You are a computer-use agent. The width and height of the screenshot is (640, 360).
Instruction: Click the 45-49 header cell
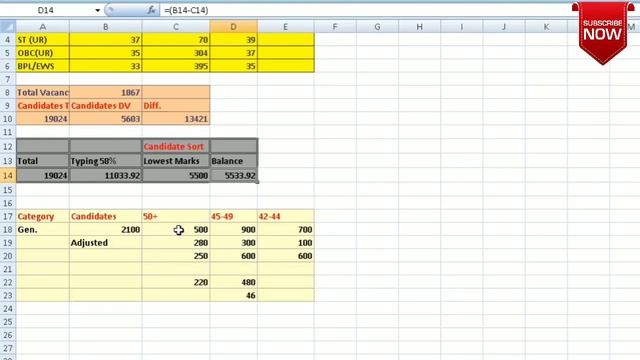click(x=233, y=216)
